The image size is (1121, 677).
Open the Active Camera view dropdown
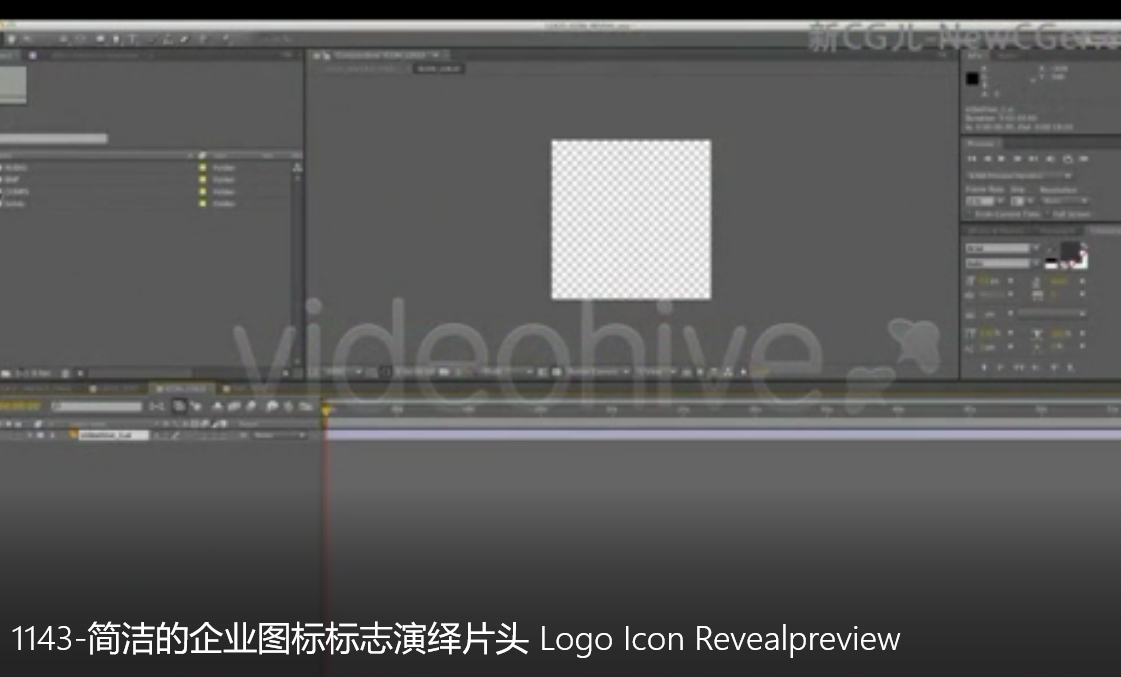[x=598, y=372]
